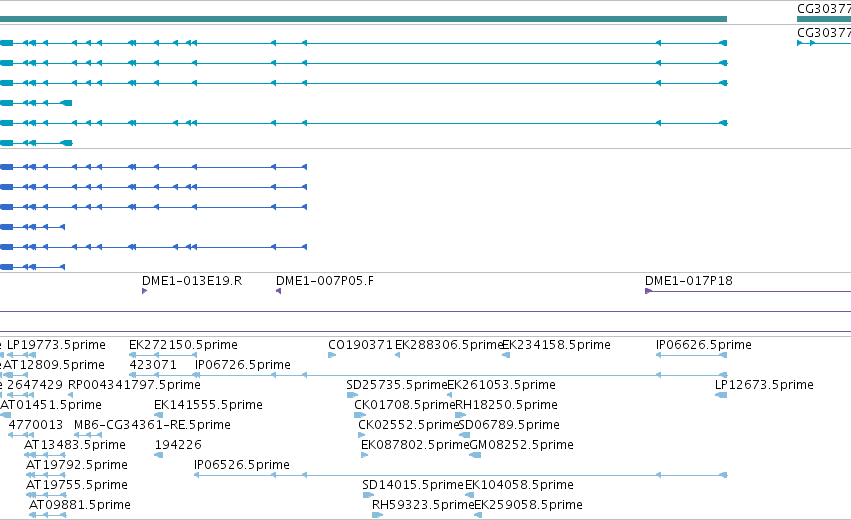851x520 pixels.
Task: Open the AT19755.5prime label
Action: pos(77,485)
